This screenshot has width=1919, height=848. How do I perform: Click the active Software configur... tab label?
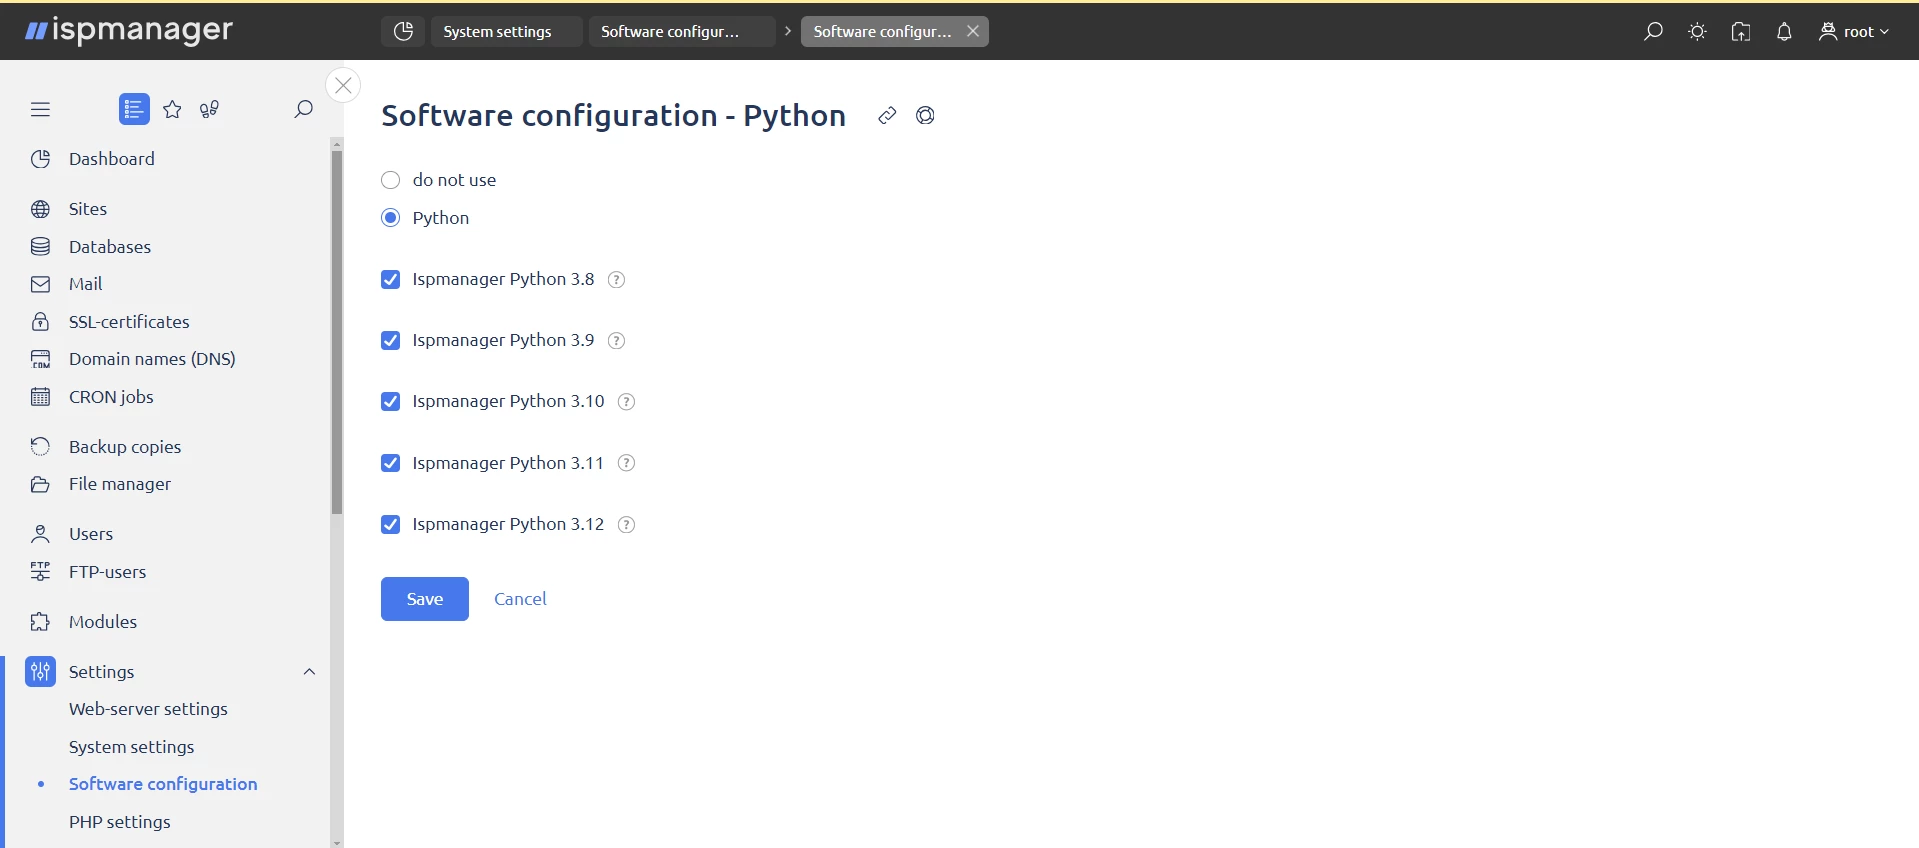[883, 31]
